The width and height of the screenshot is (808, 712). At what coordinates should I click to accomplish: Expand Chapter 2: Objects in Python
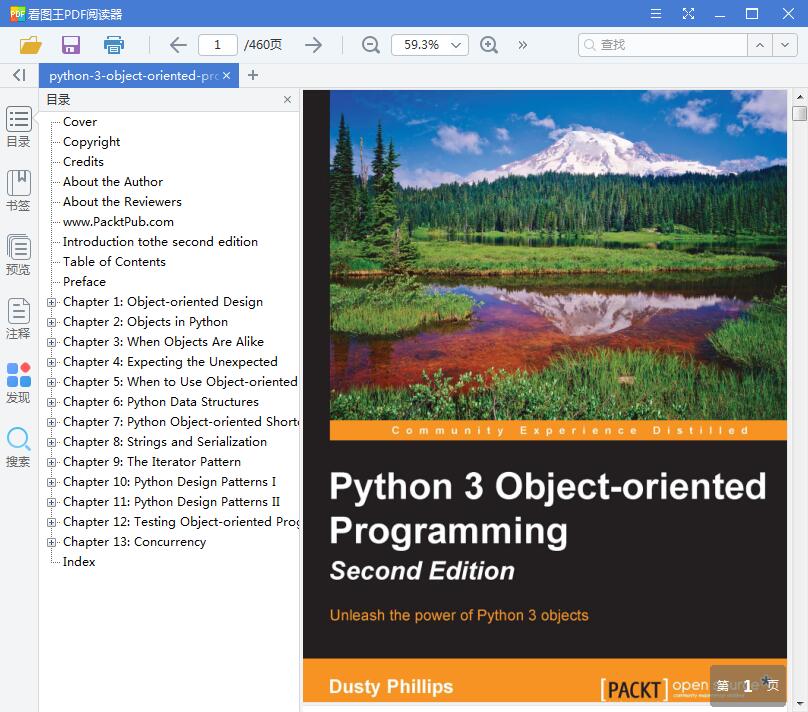51,323
